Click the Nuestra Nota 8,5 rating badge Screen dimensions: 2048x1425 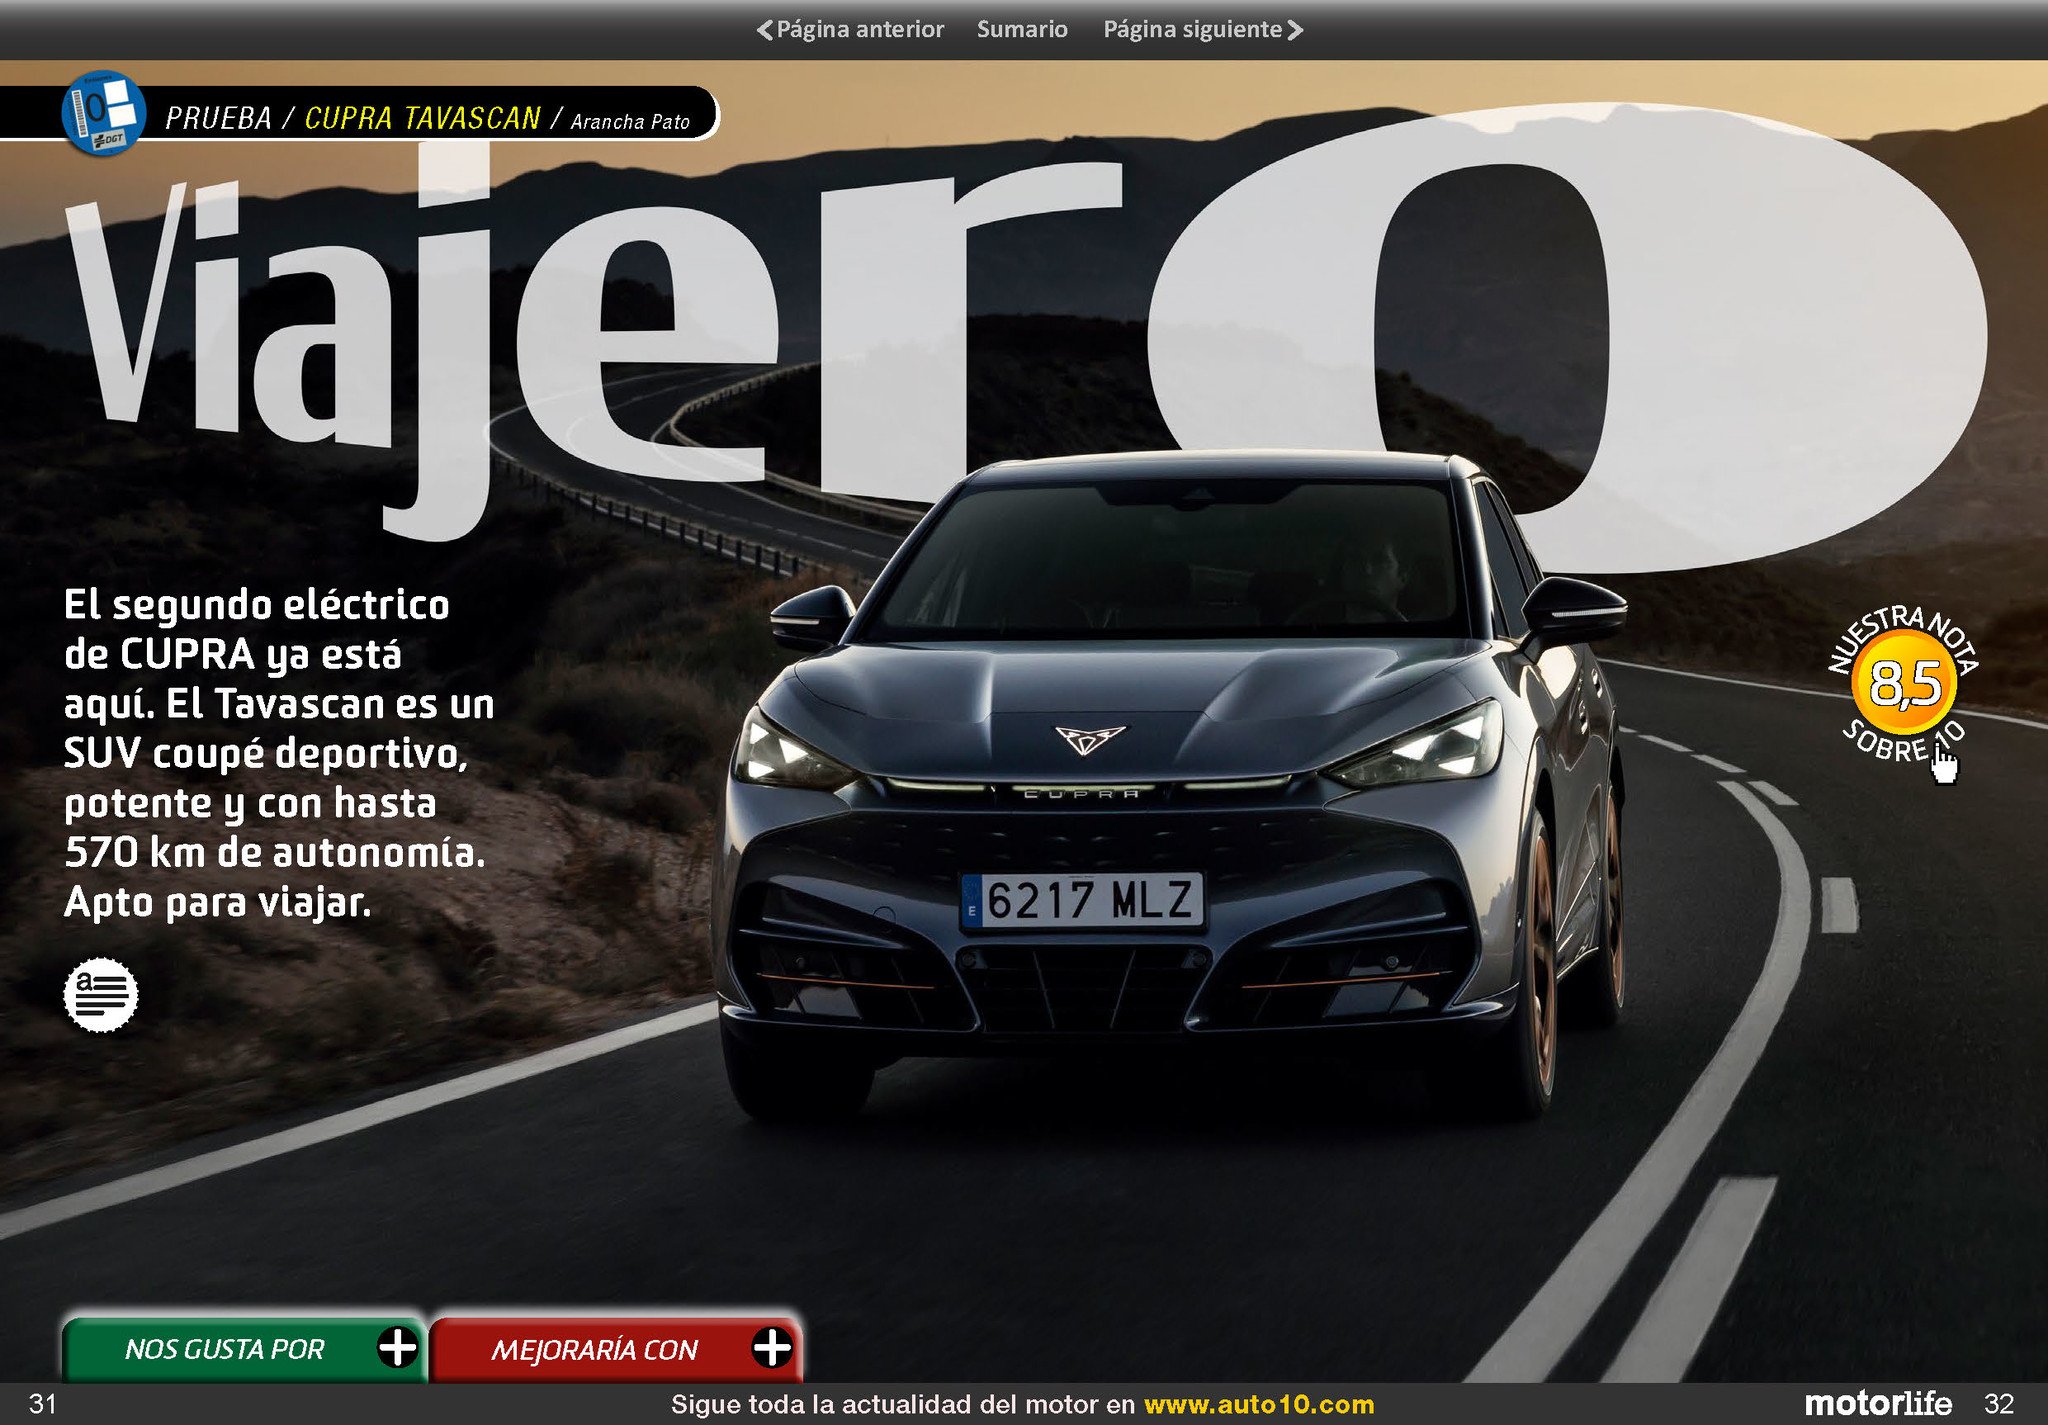pyautogui.click(x=1903, y=685)
